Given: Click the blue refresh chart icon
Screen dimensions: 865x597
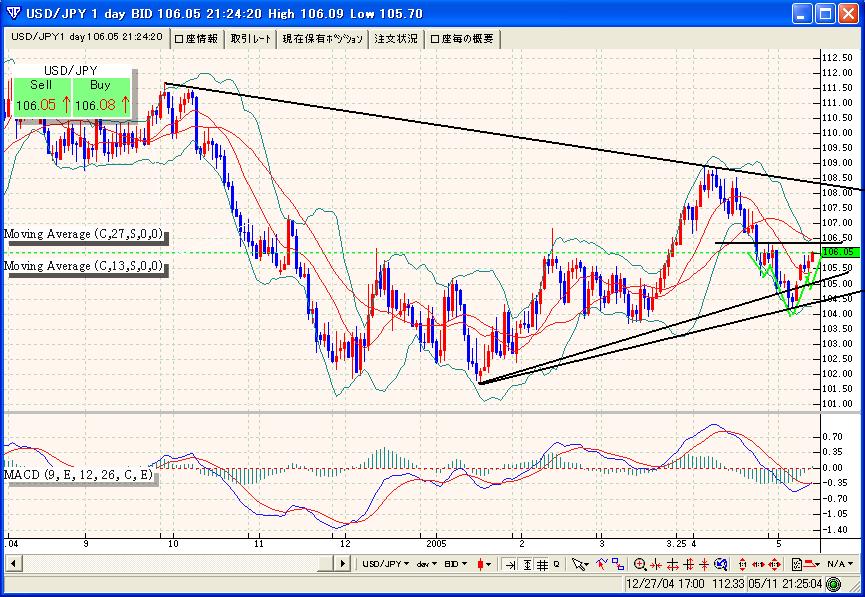Looking at the screenshot, I should [x=721, y=564].
